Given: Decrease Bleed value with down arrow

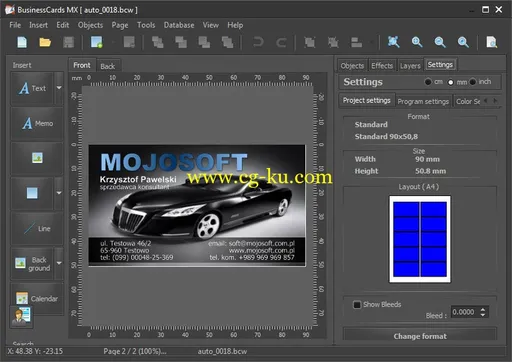Looking at the screenshot, I should click(x=483, y=315).
